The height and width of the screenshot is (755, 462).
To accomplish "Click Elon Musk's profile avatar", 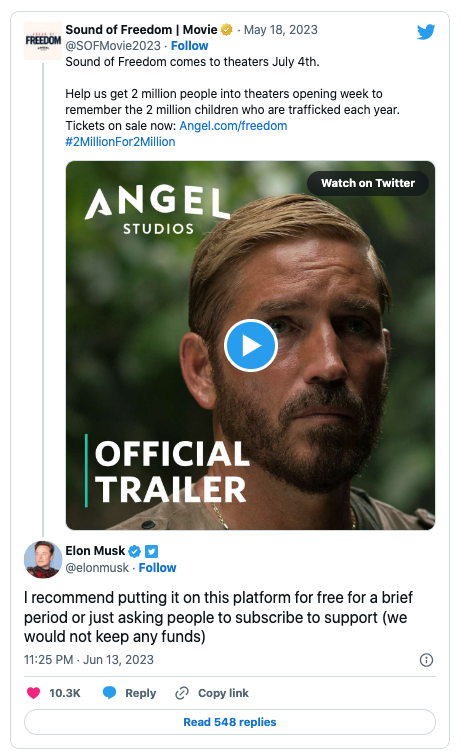I will (x=43, y=559).
